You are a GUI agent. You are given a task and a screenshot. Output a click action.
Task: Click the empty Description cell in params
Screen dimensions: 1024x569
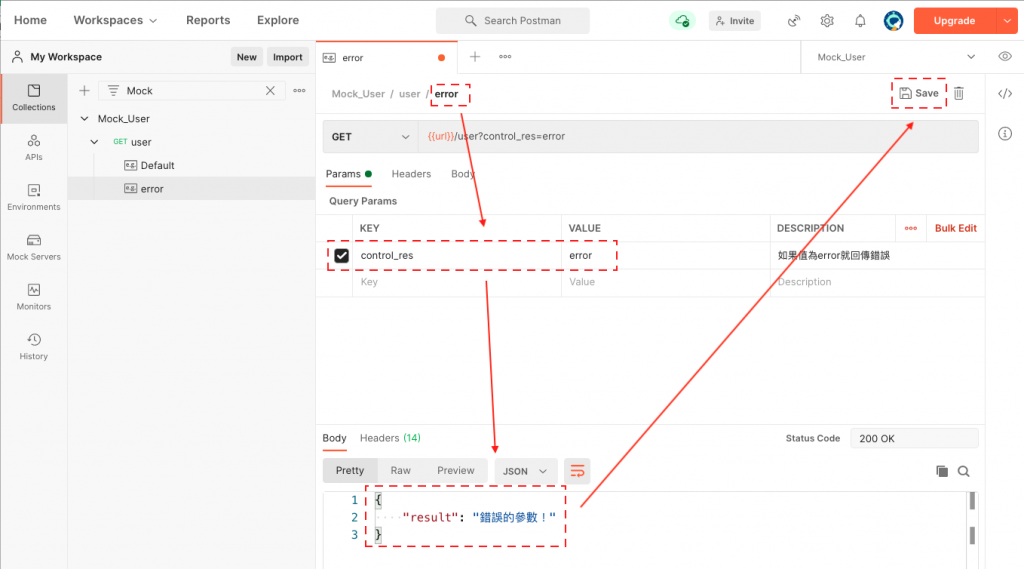(877, 282)
